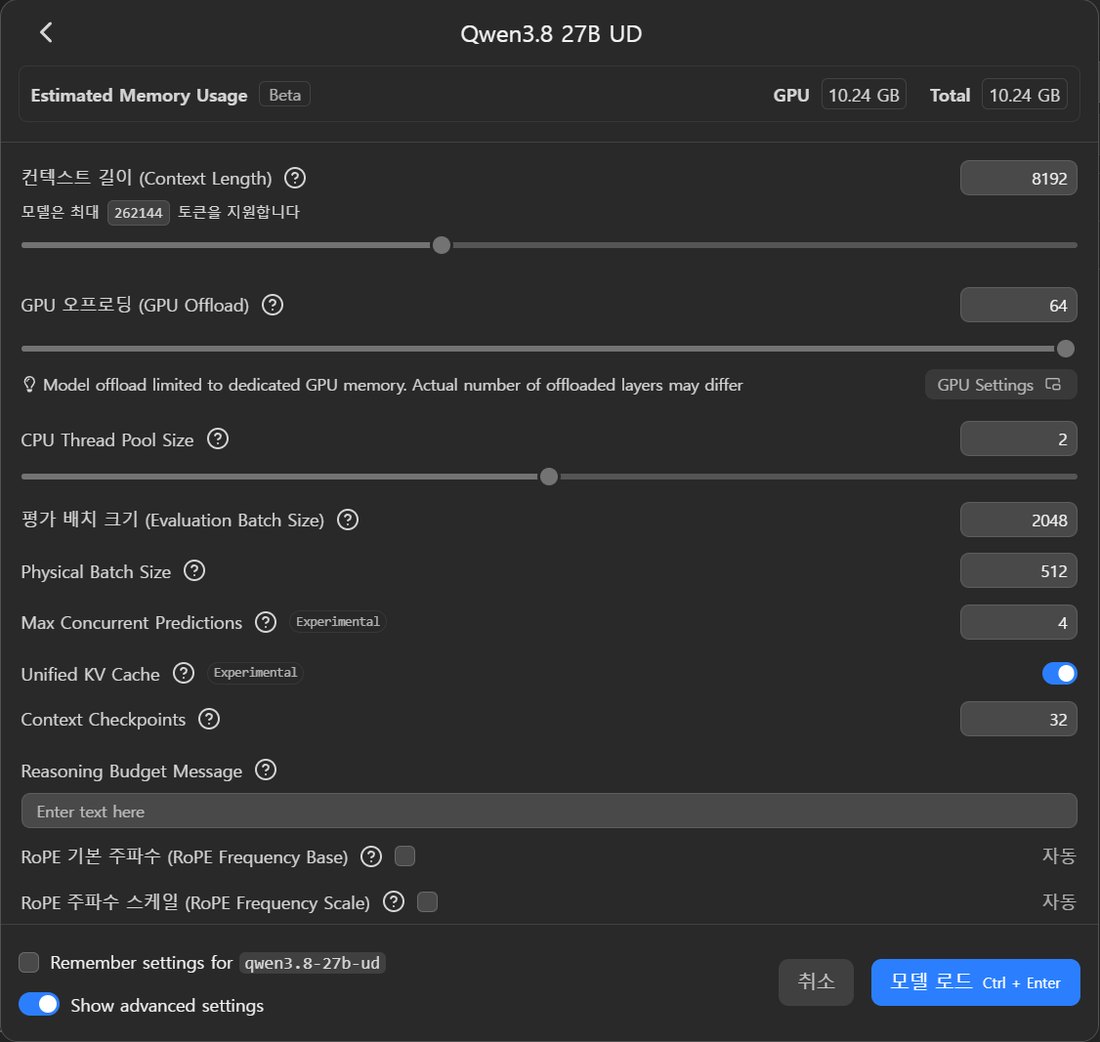The width and height of the screenshot is (1100, 1042).
Task: Edit the GPU Offload value 64
Action: (x=1018, y=305)
